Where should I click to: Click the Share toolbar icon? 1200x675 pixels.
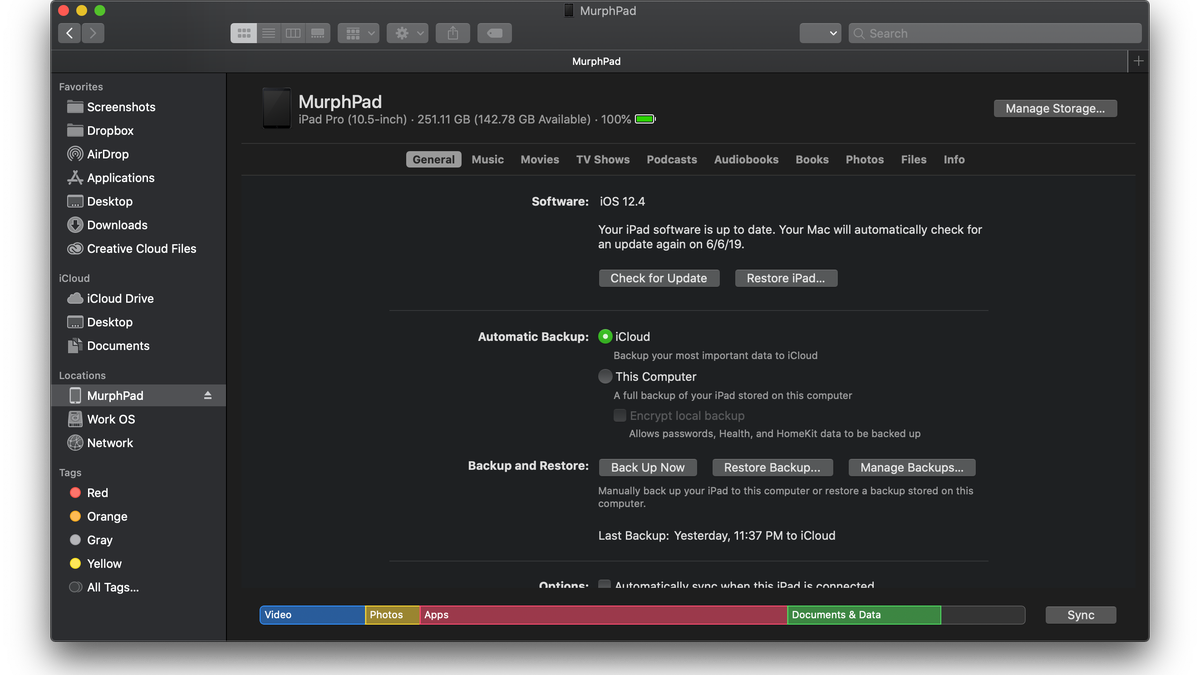click(453, 33)
